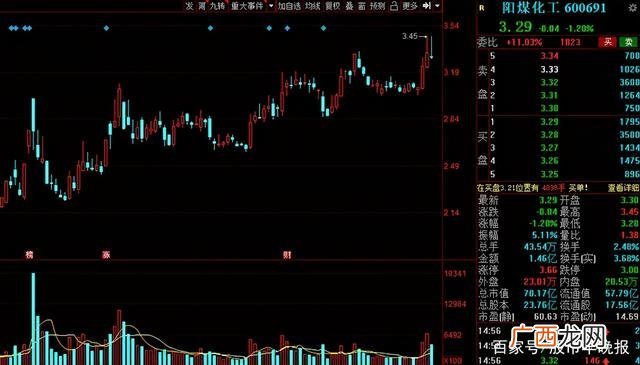Click 加自选 to add to watchlist
Image resolution: width=640 pixels, height=365 pixels.
(289, 6)
